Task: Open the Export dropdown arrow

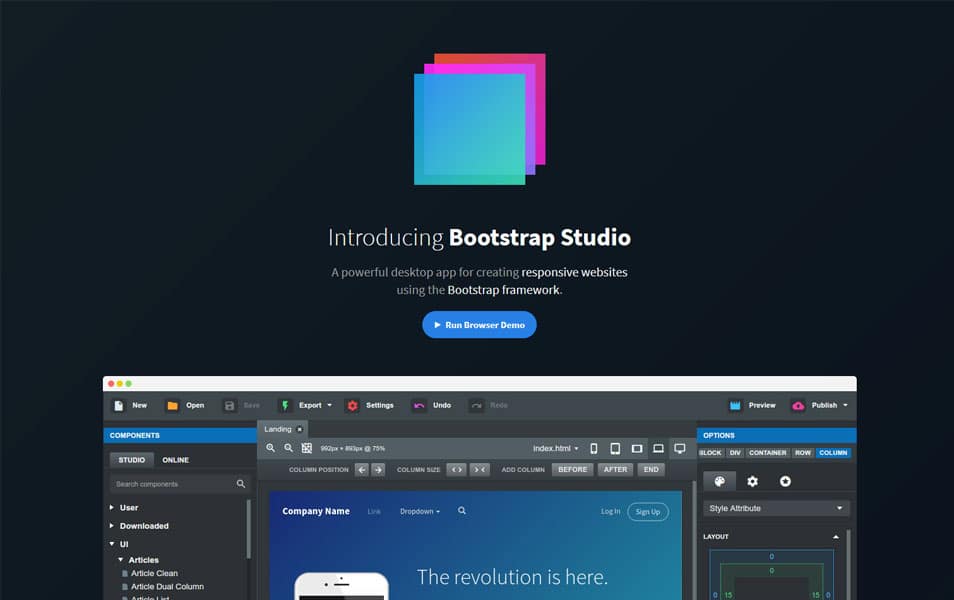Action: [x=330, y=405]
